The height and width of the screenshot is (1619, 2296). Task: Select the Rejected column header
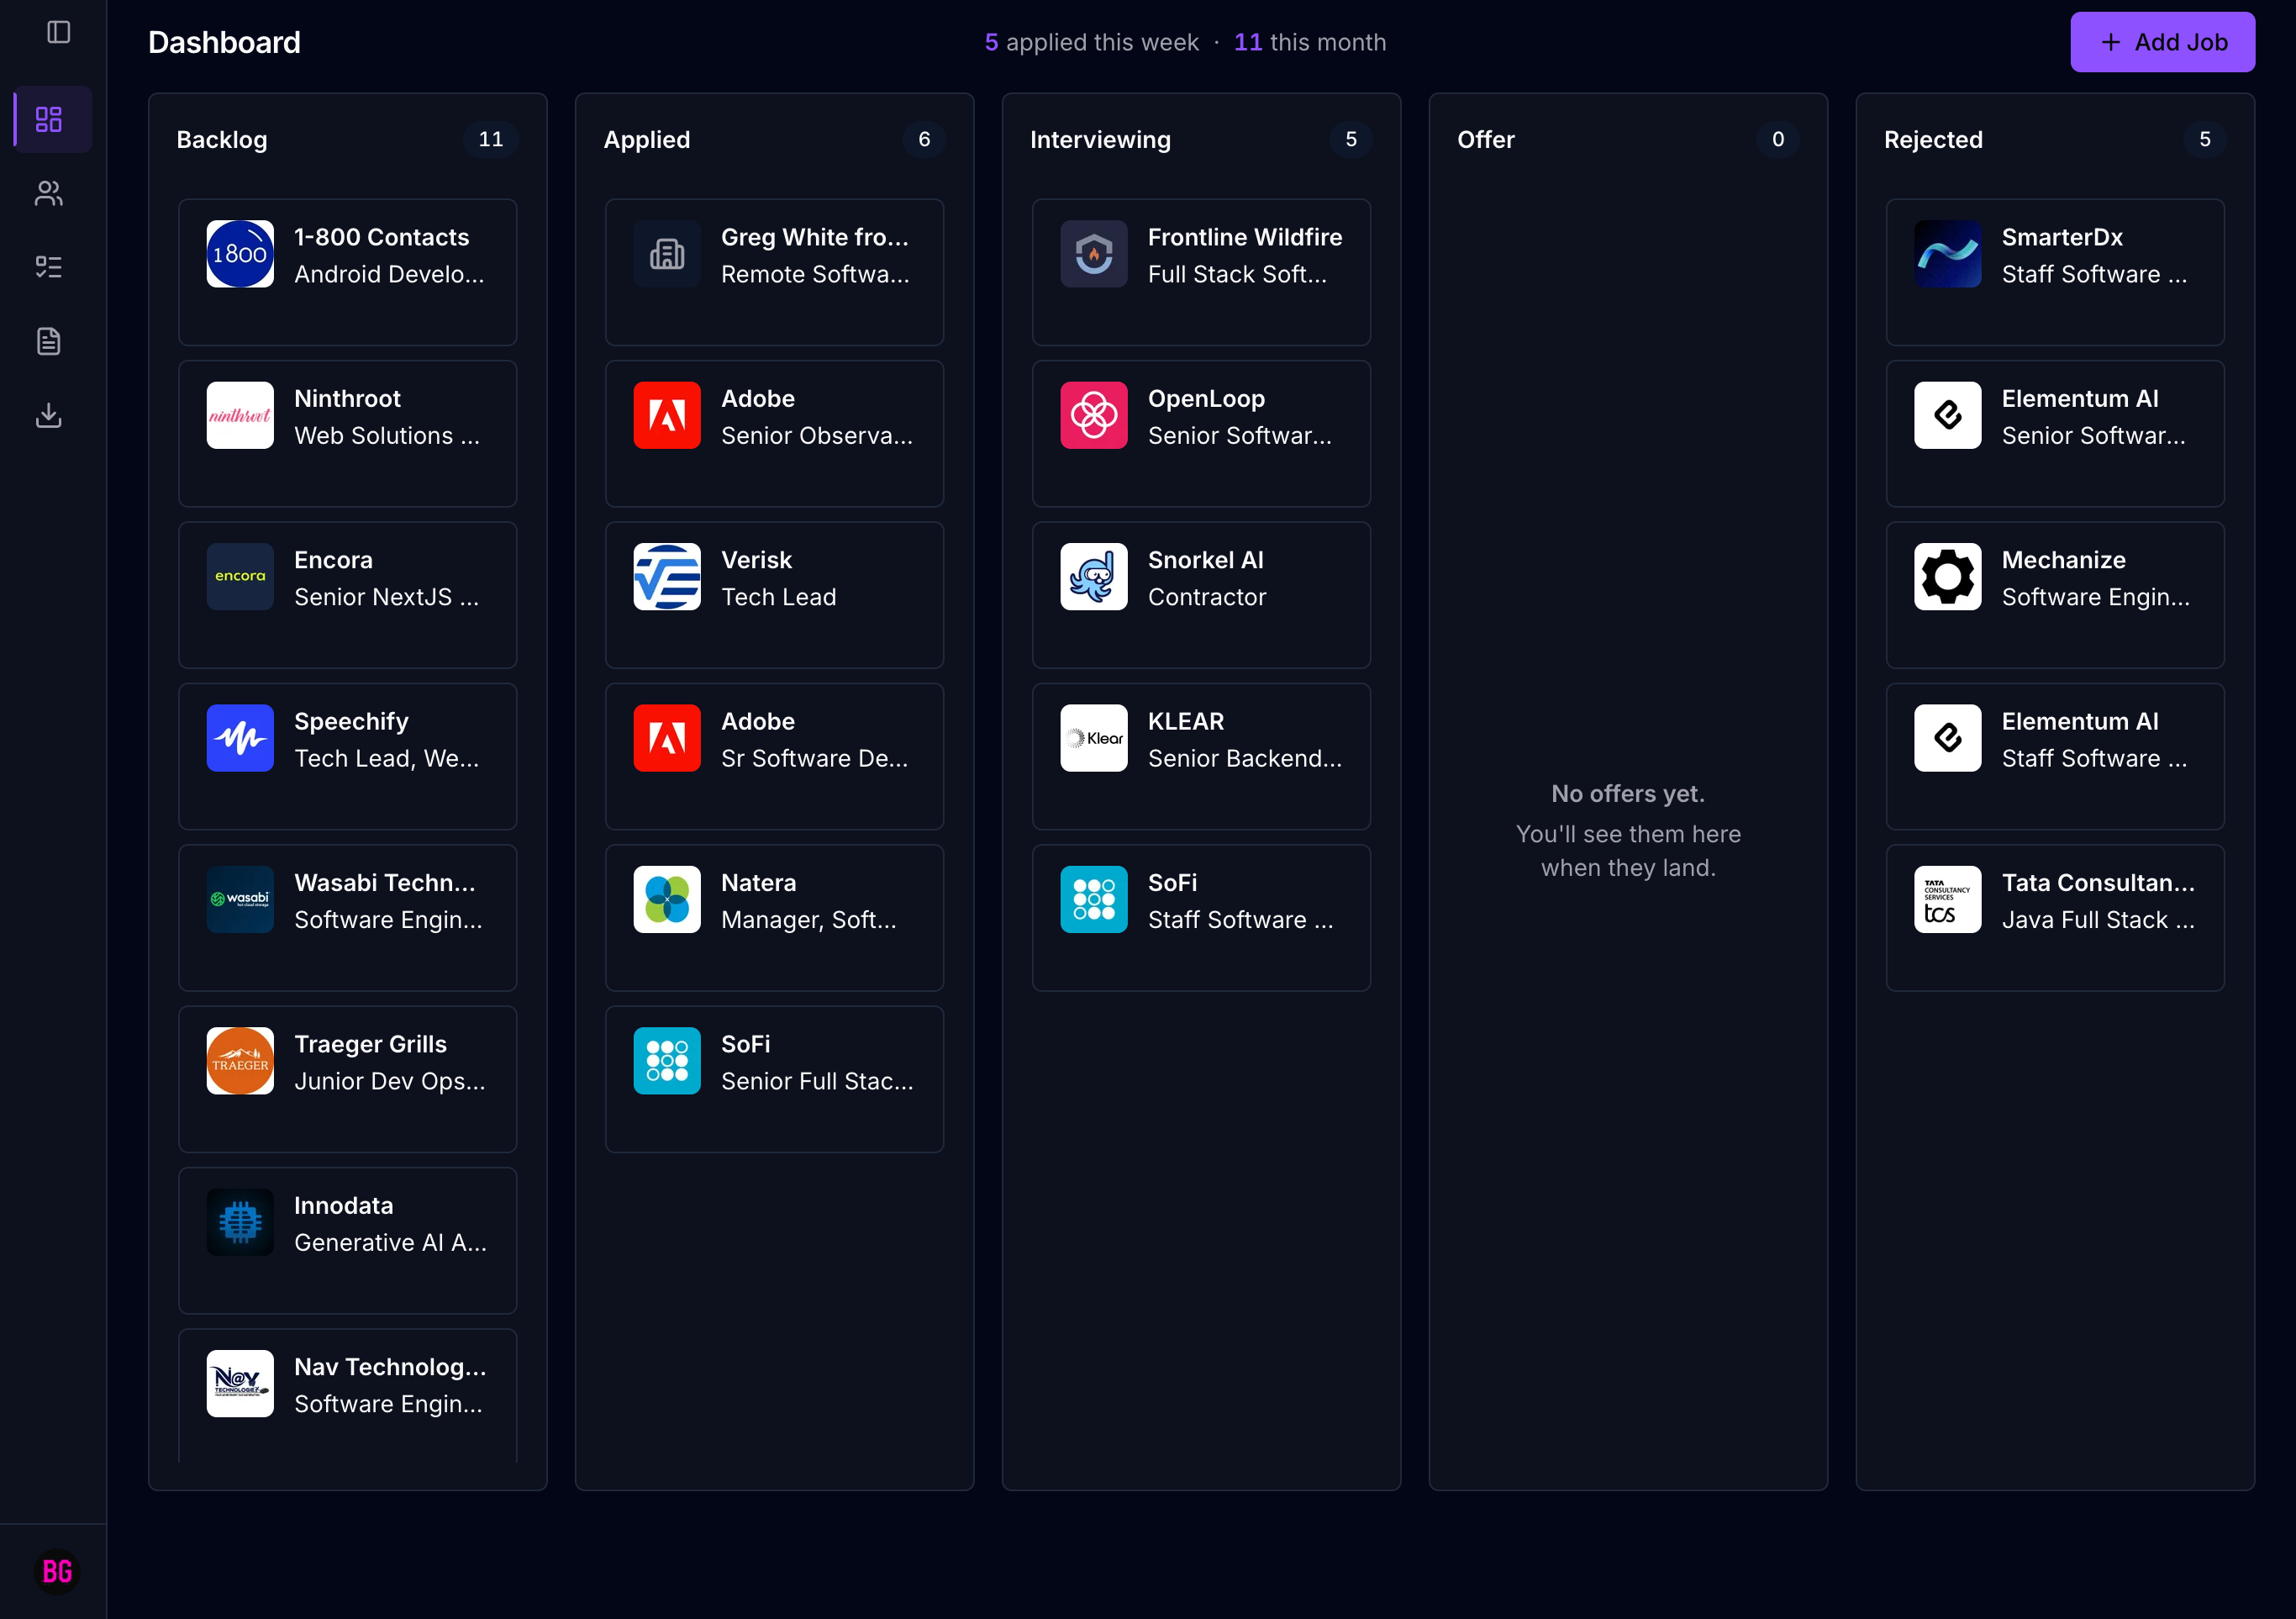click(1933, 140)
